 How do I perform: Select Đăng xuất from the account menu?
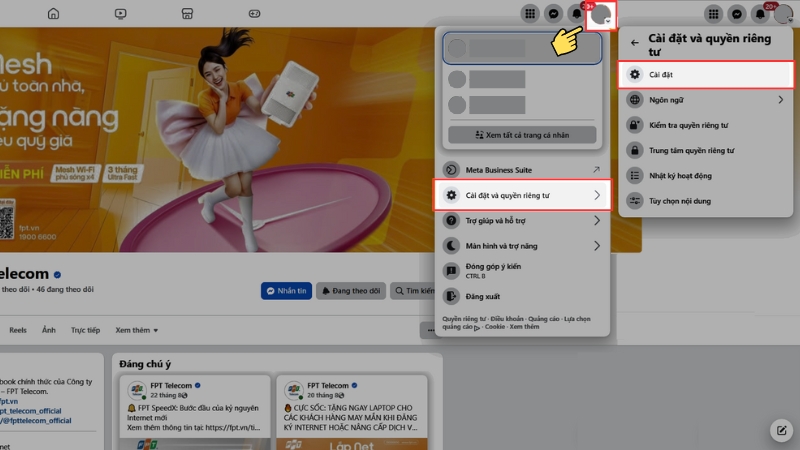pos(483,296)
